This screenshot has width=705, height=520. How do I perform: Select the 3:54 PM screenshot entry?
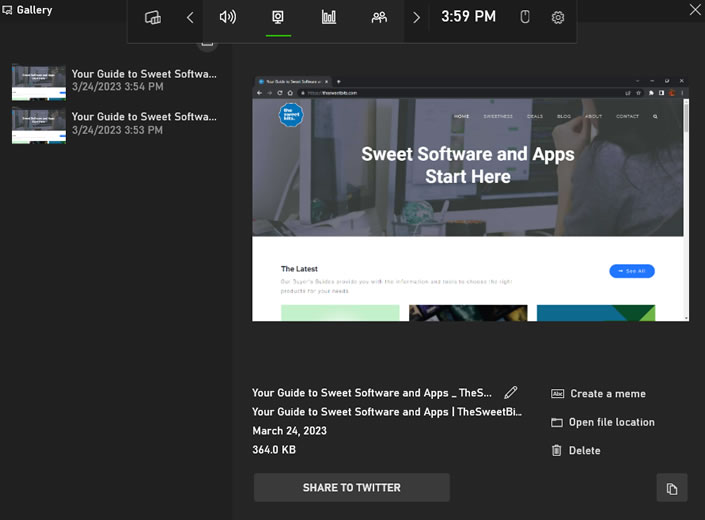pos(115,81)
